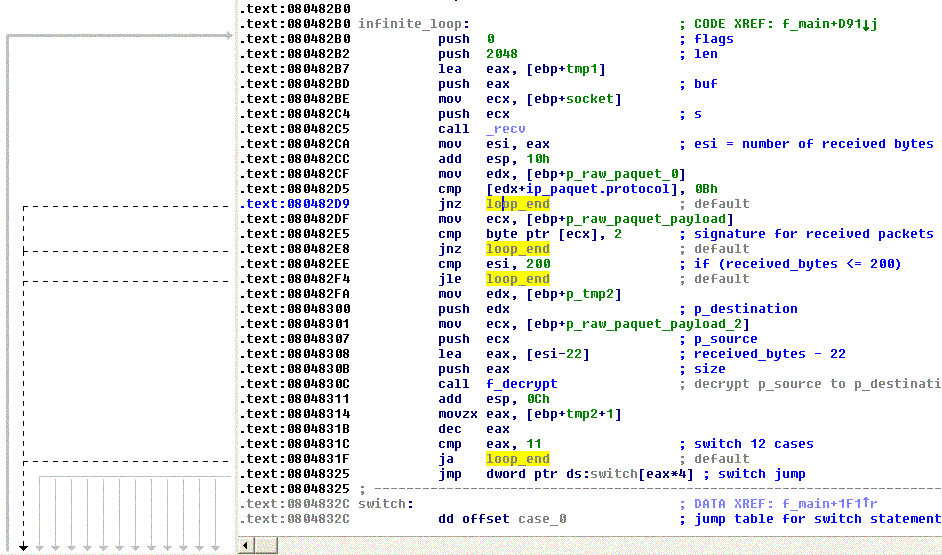This screenshot has height=555, width=942.
Task: Click address .text:080482CA
Action: [294, 144]
